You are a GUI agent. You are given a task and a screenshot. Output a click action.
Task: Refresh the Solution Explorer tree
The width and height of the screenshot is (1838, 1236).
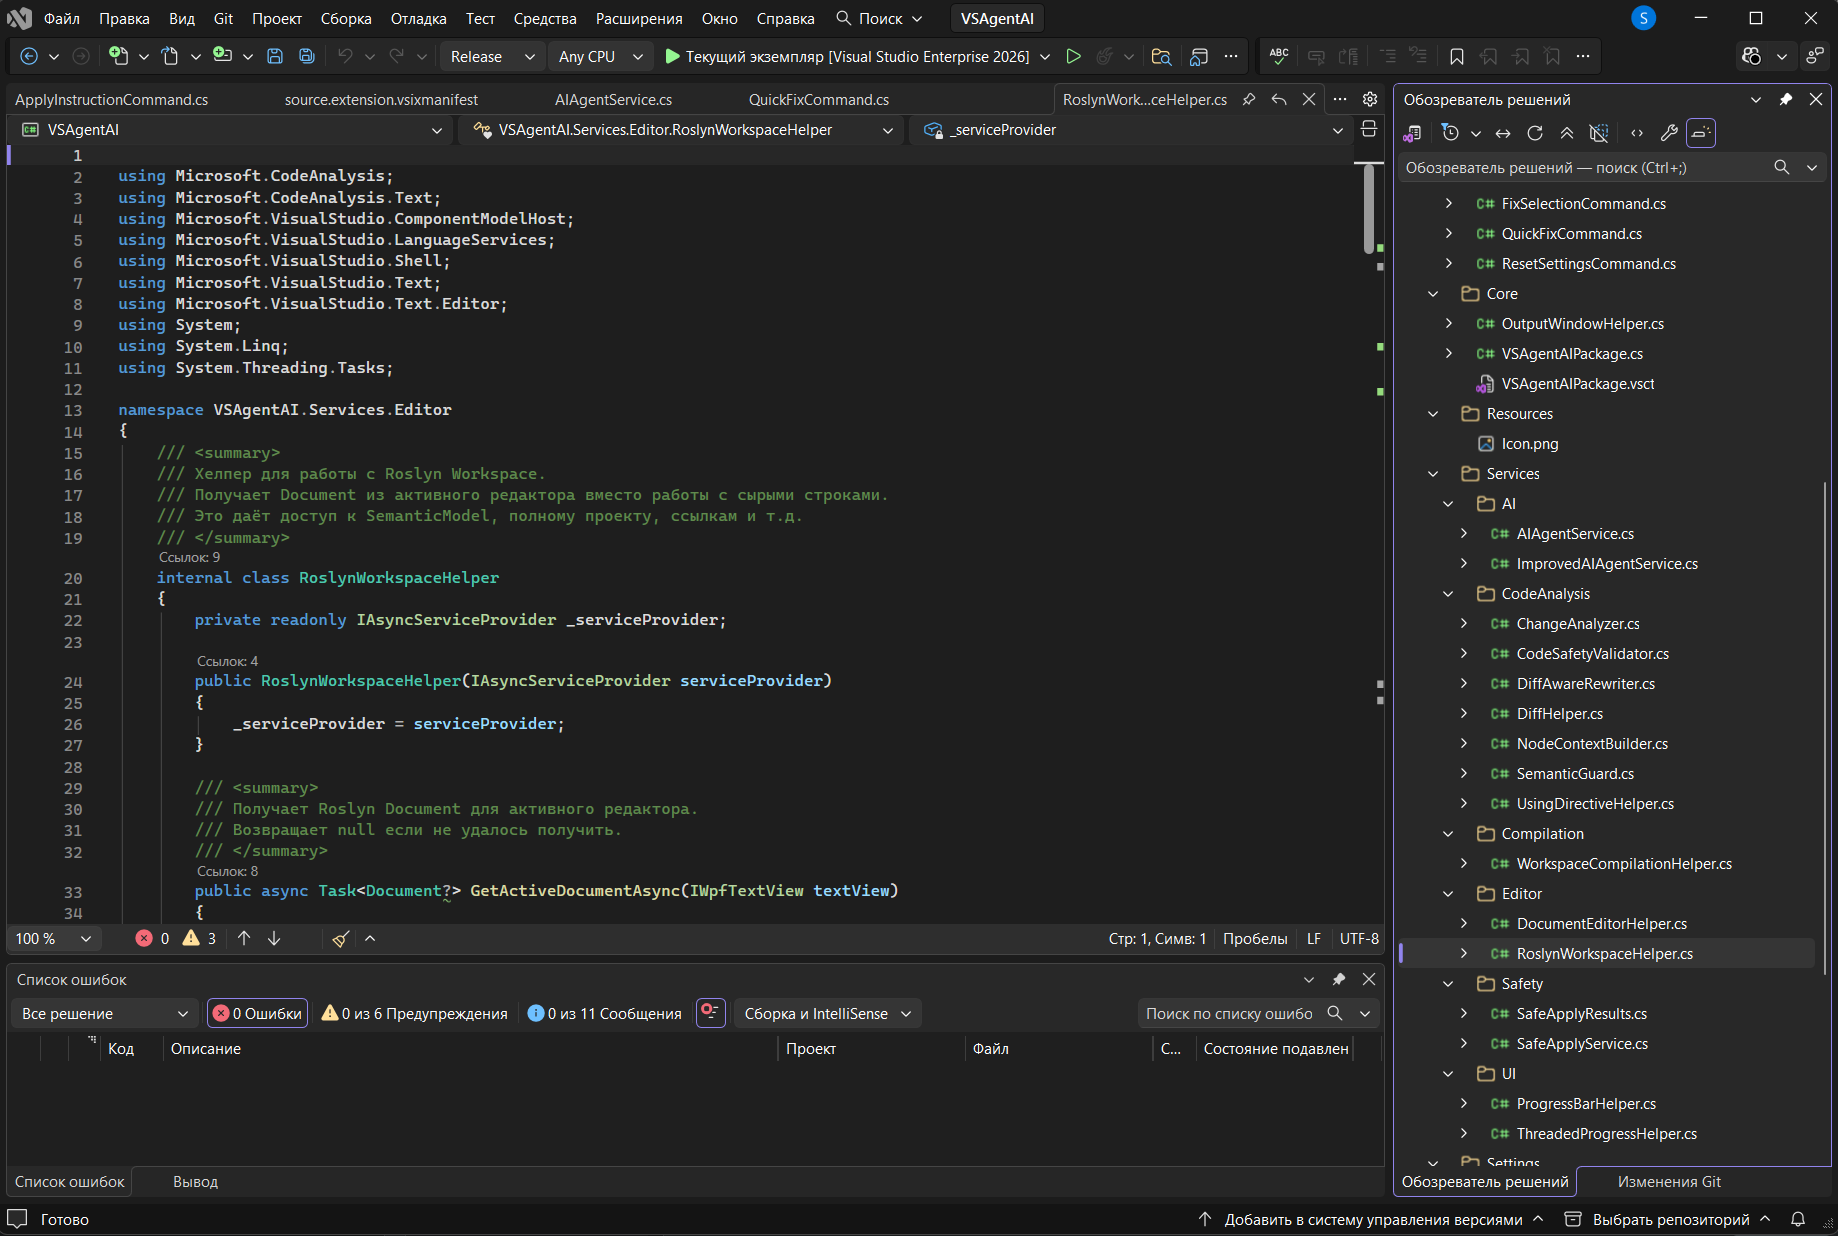(1535, 133)
